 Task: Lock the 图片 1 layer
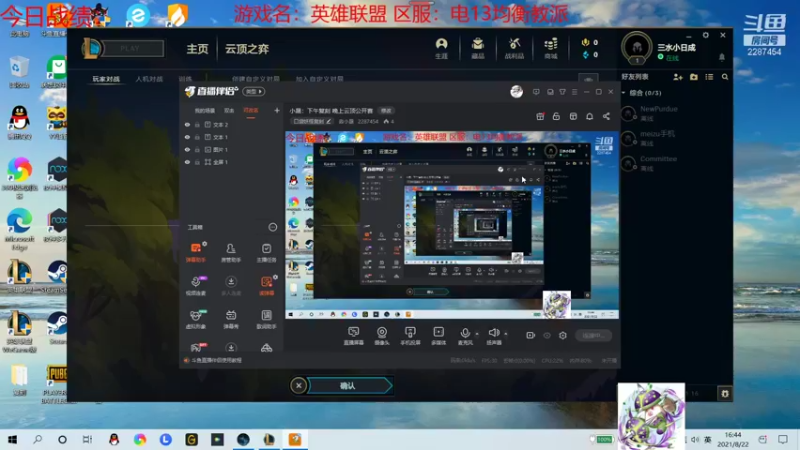(x=197, y=149)
